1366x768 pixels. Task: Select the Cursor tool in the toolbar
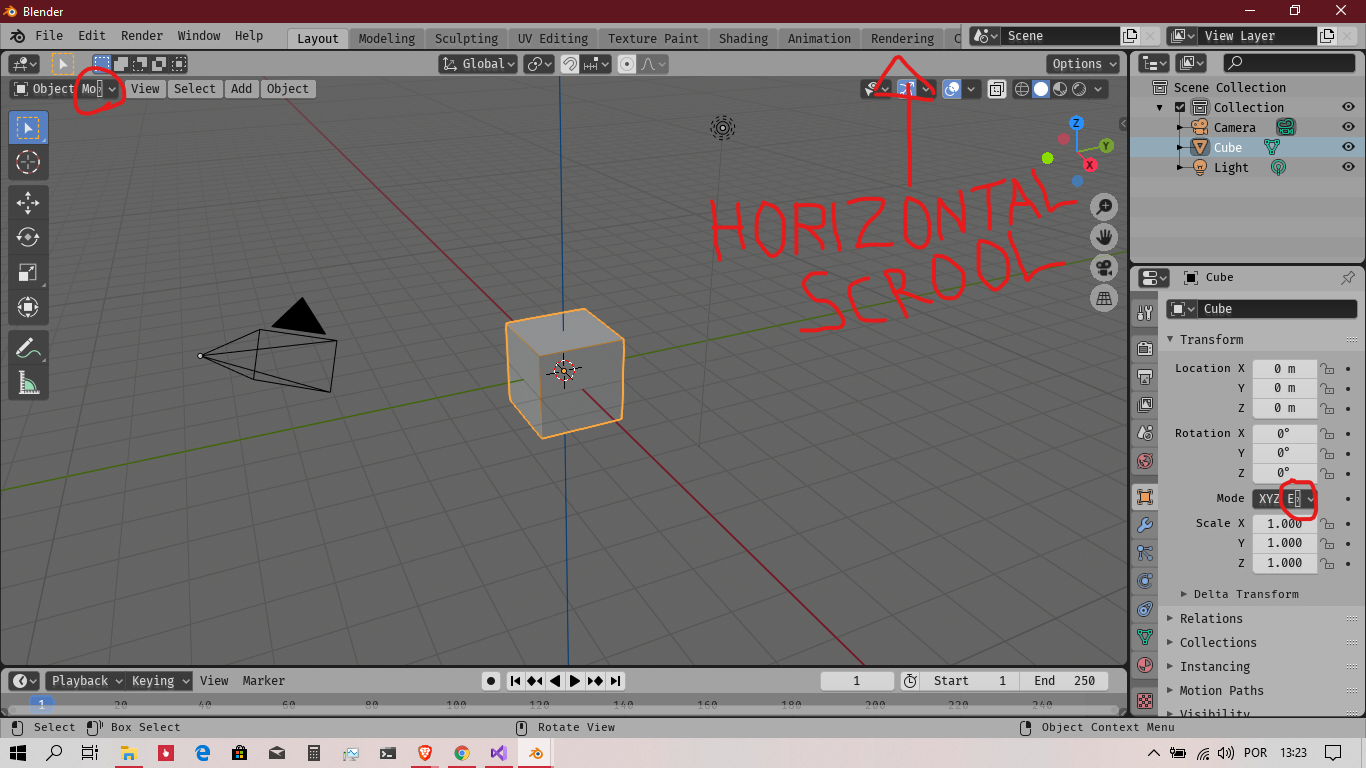(x=28, y=162)
